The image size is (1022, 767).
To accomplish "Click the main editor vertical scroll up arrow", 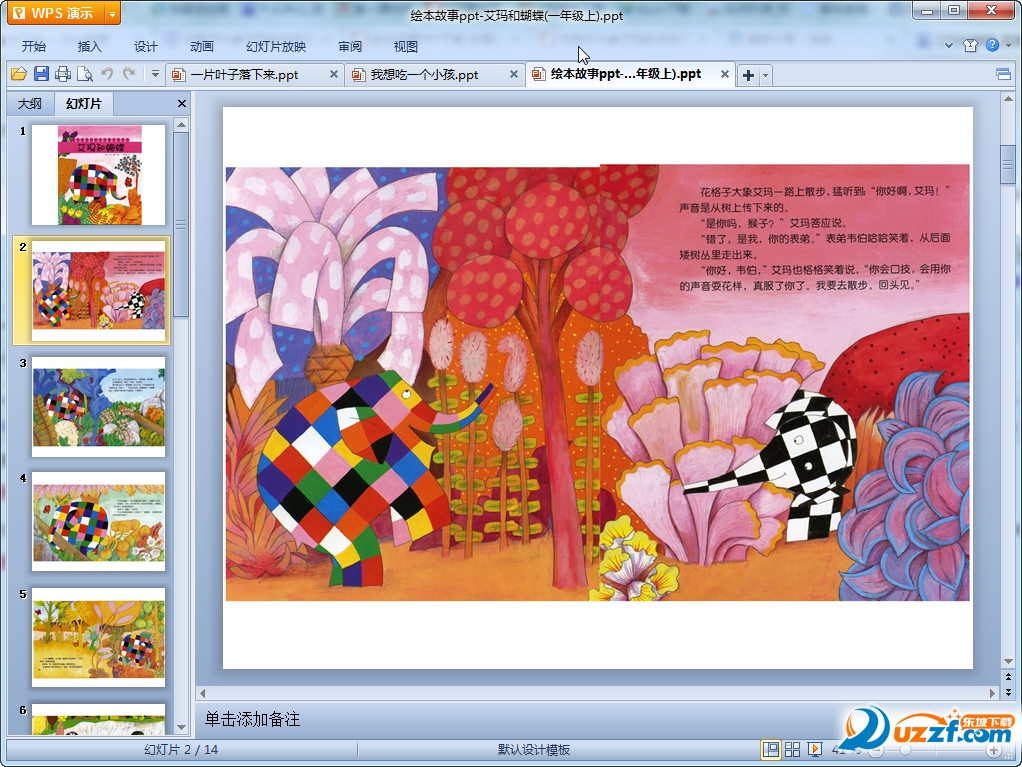I will tap(1008, 99).
